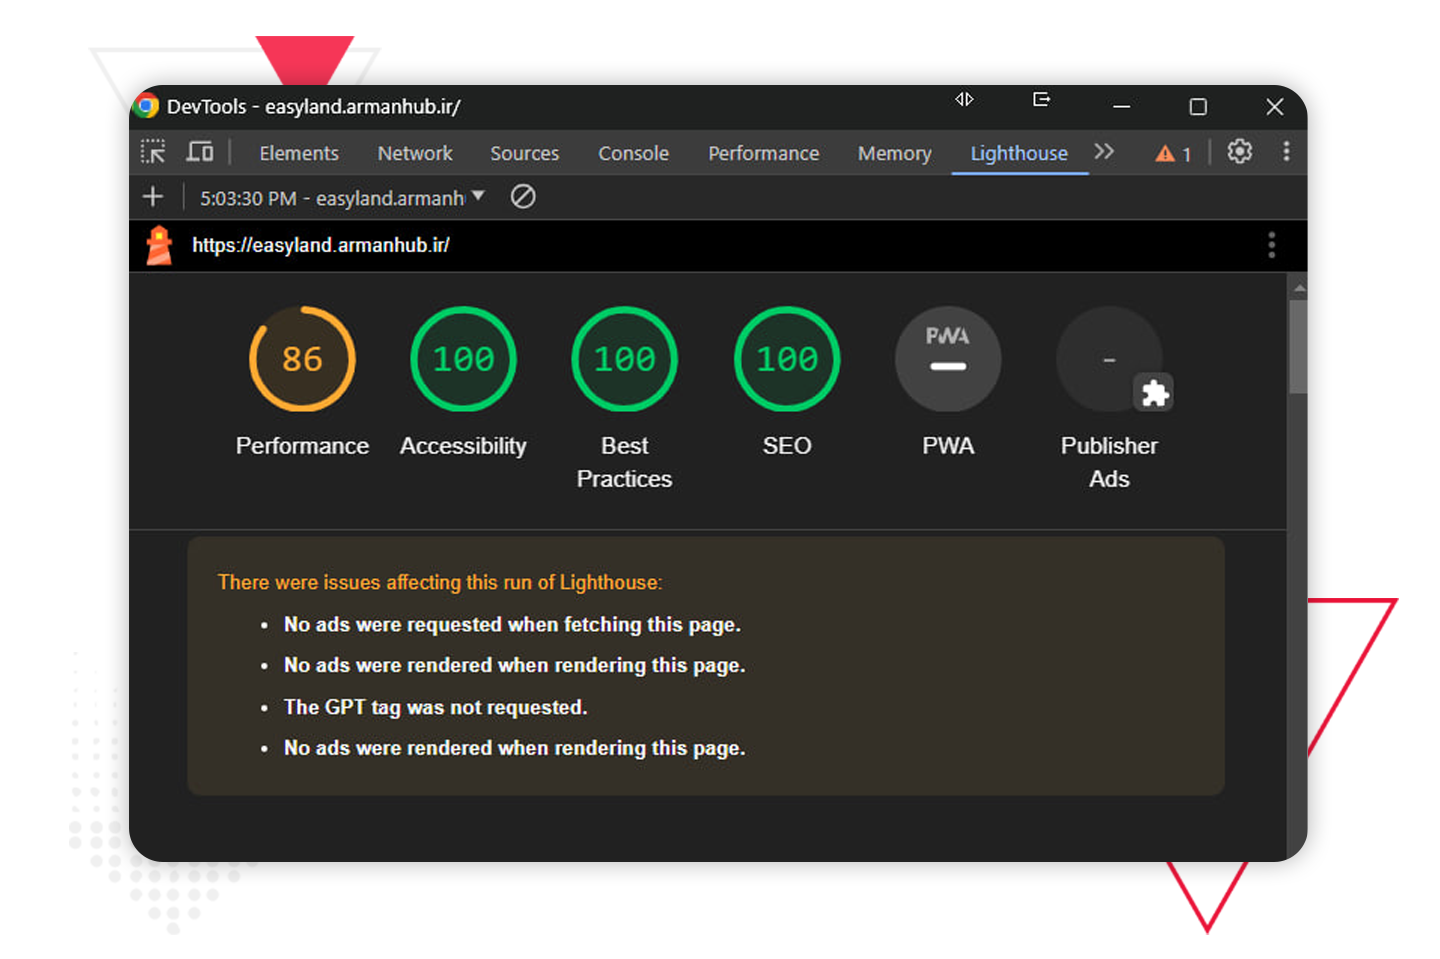Click the warning issues counter icon

[1173, 154]
